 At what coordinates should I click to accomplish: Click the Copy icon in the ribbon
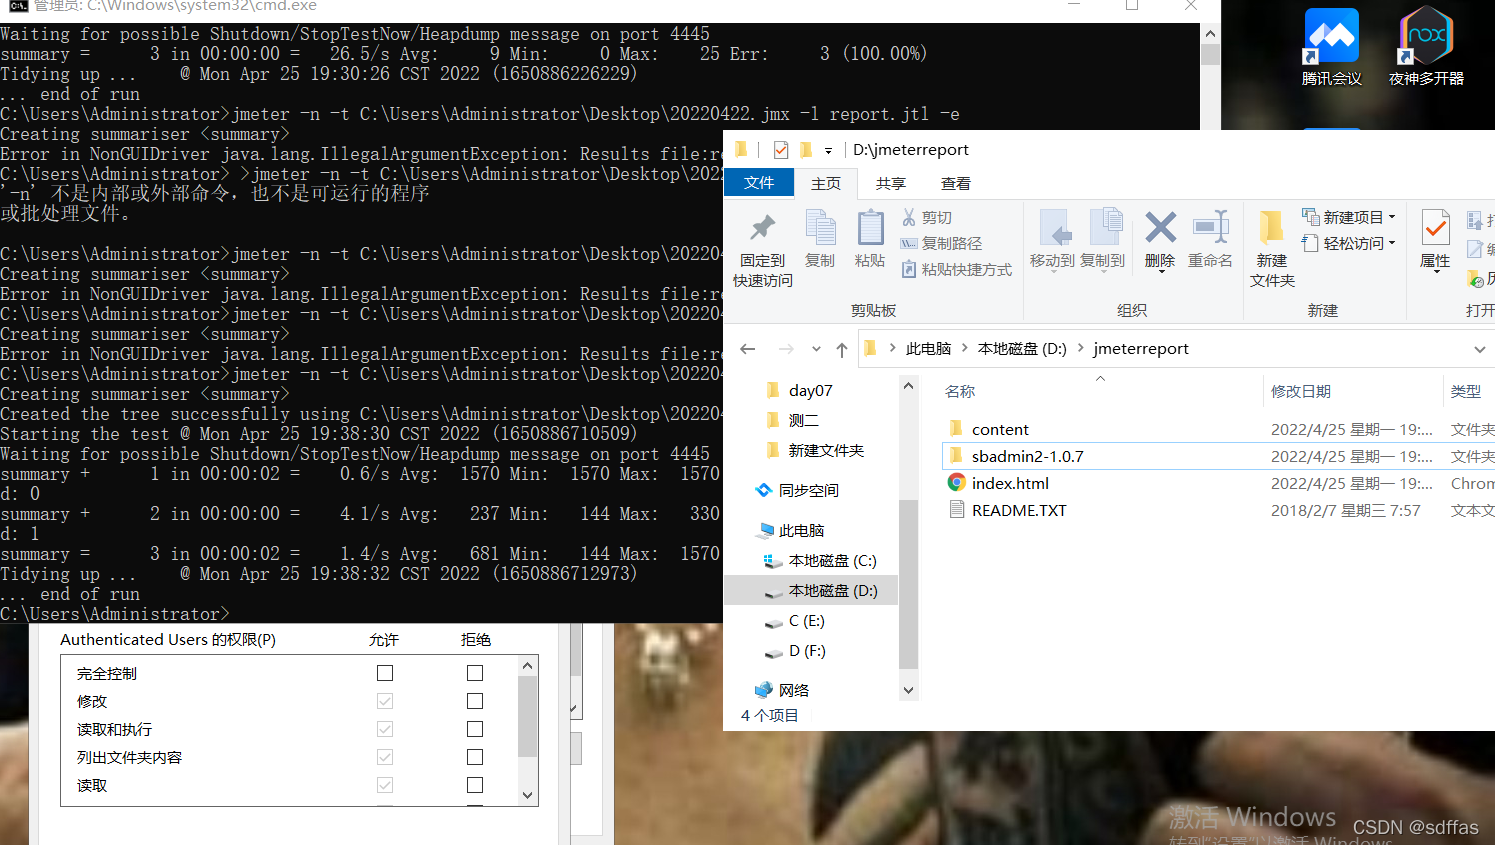pos(820,228)
